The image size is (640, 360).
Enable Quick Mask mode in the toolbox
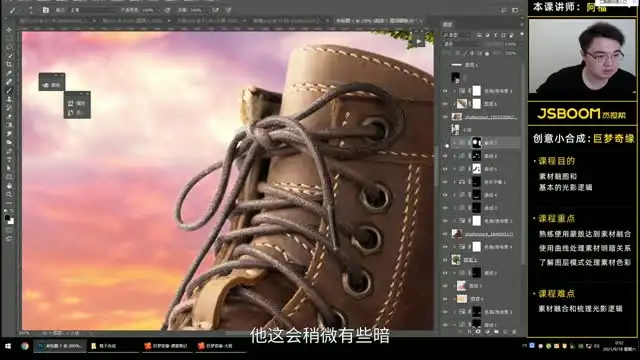9,230
